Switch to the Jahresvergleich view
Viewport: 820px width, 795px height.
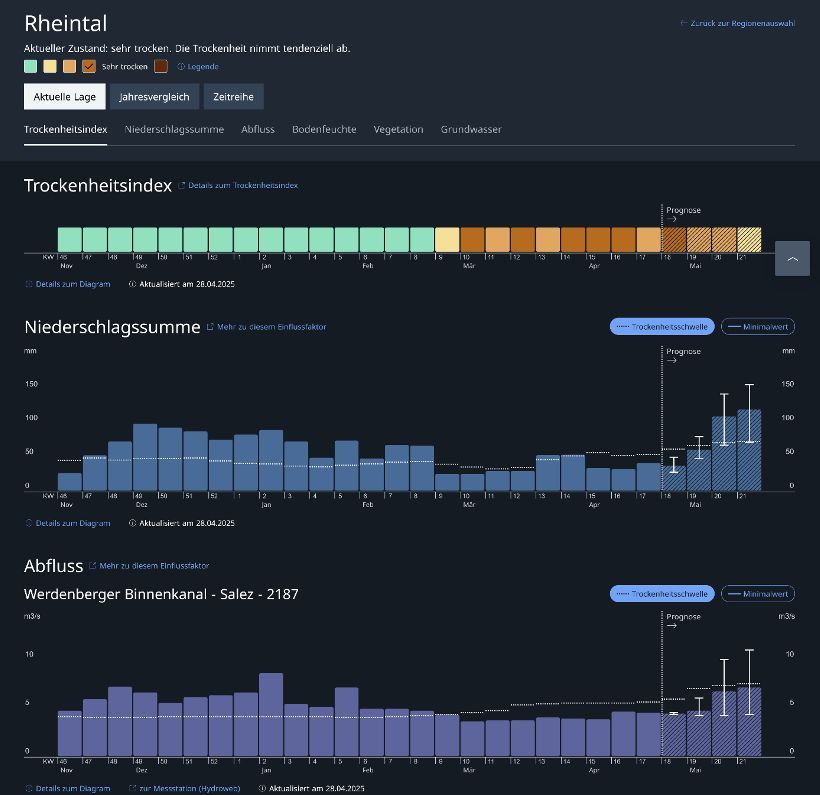pos(154,97)
